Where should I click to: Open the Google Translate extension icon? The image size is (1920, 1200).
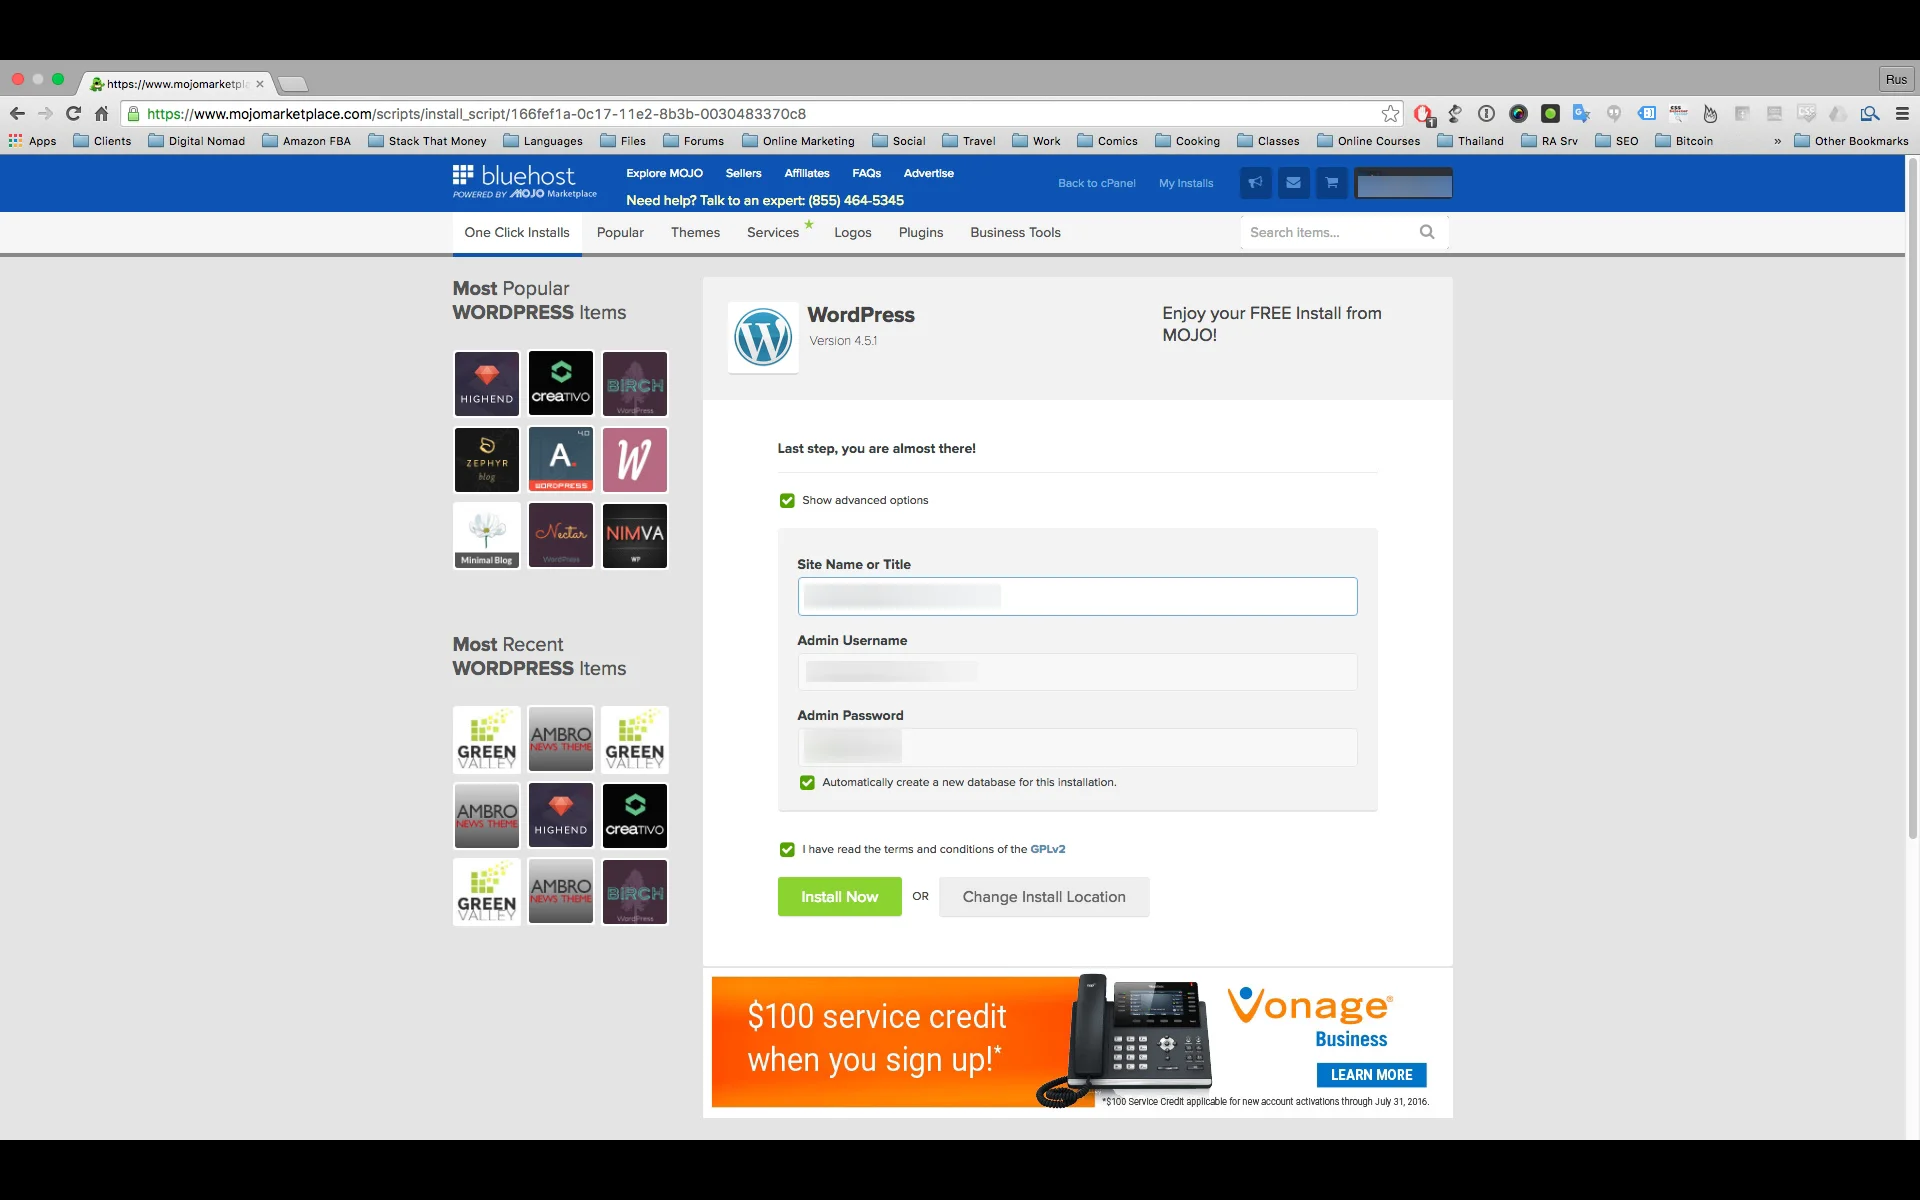point(1581,114)
